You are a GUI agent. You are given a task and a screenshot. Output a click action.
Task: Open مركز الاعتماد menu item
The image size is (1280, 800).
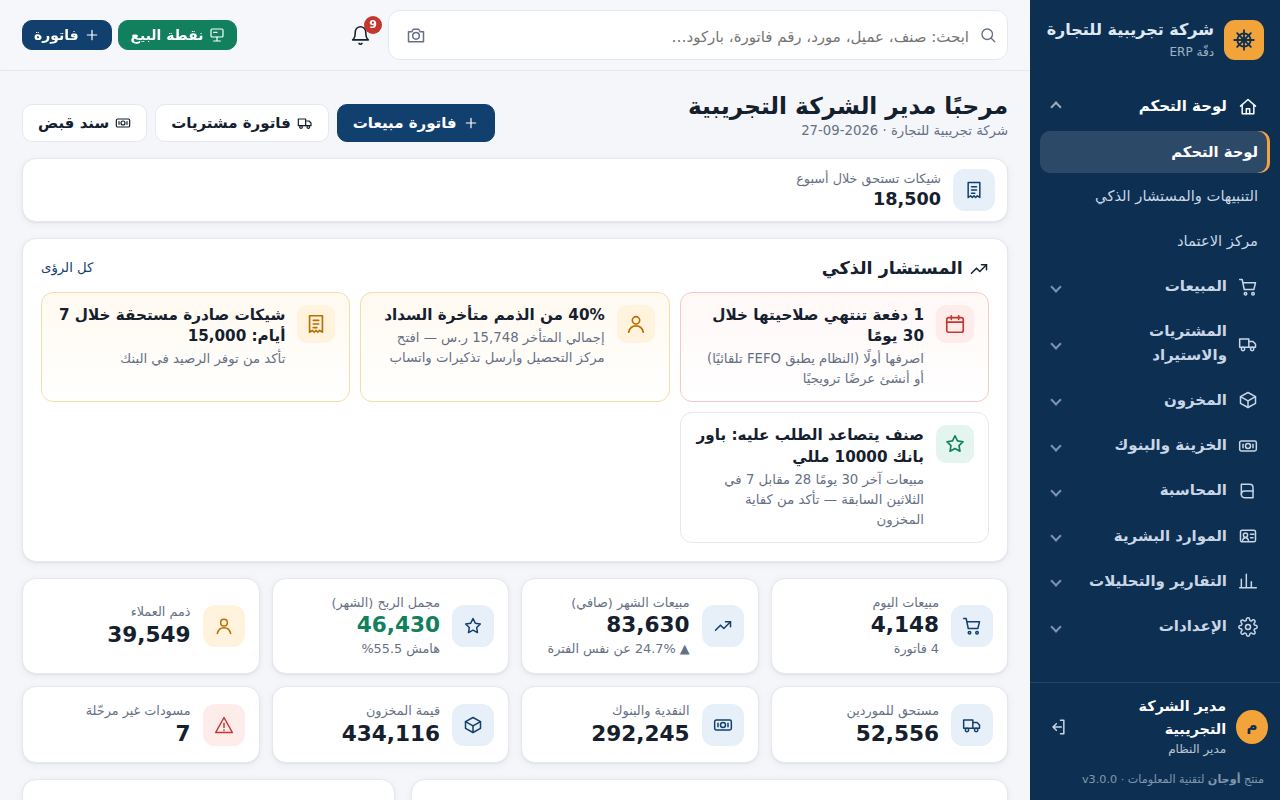[x=1154, y=241]
